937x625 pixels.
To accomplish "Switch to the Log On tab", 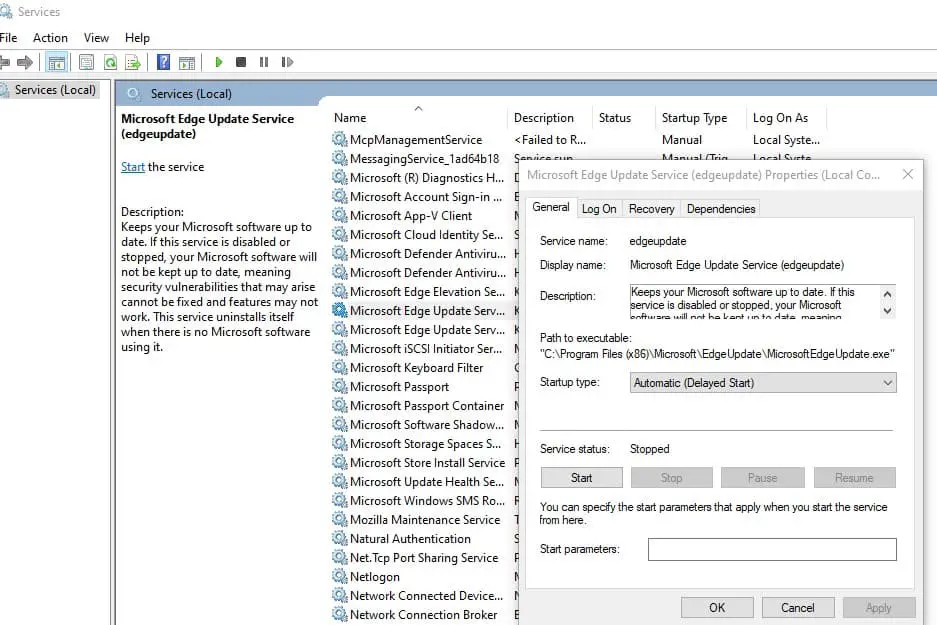I will pos(599,208).
